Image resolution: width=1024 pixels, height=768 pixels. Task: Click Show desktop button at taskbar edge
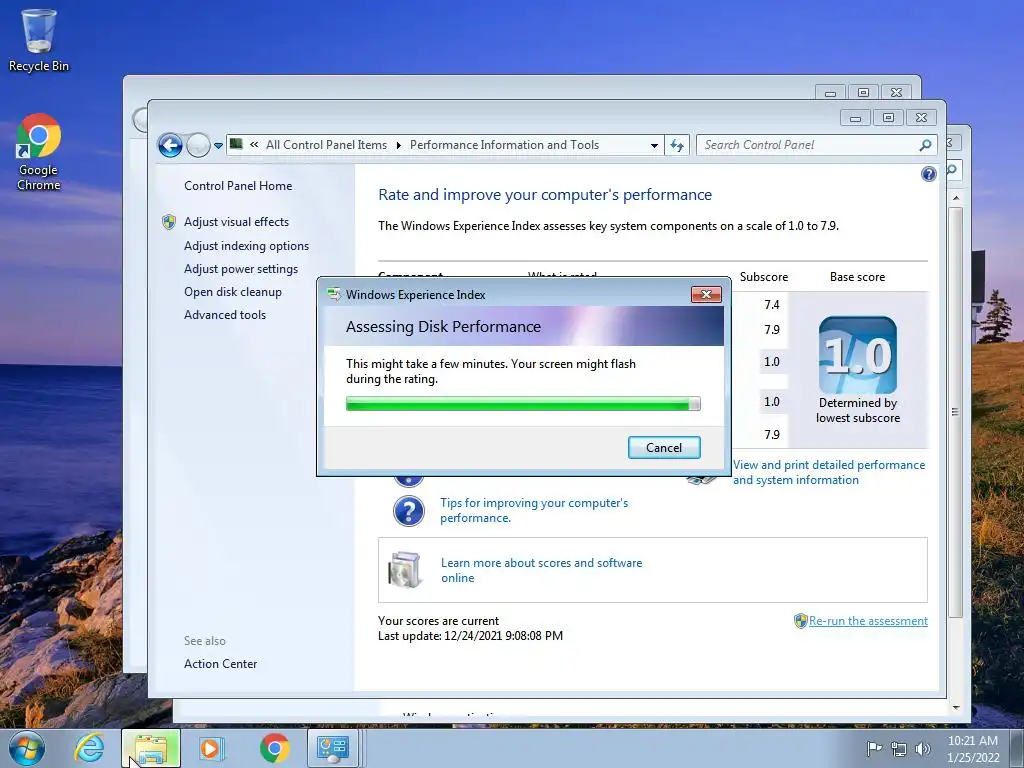(1017, 748)
